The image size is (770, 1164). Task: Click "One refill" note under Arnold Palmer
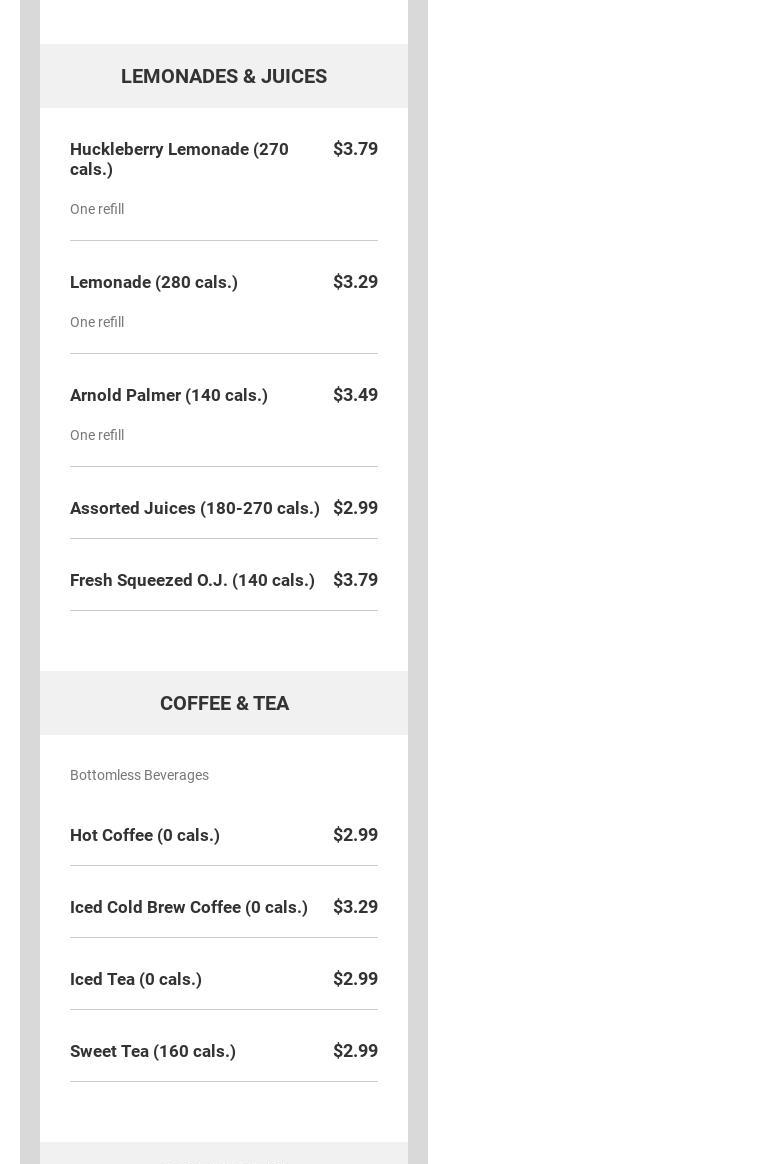click(97, 435)
